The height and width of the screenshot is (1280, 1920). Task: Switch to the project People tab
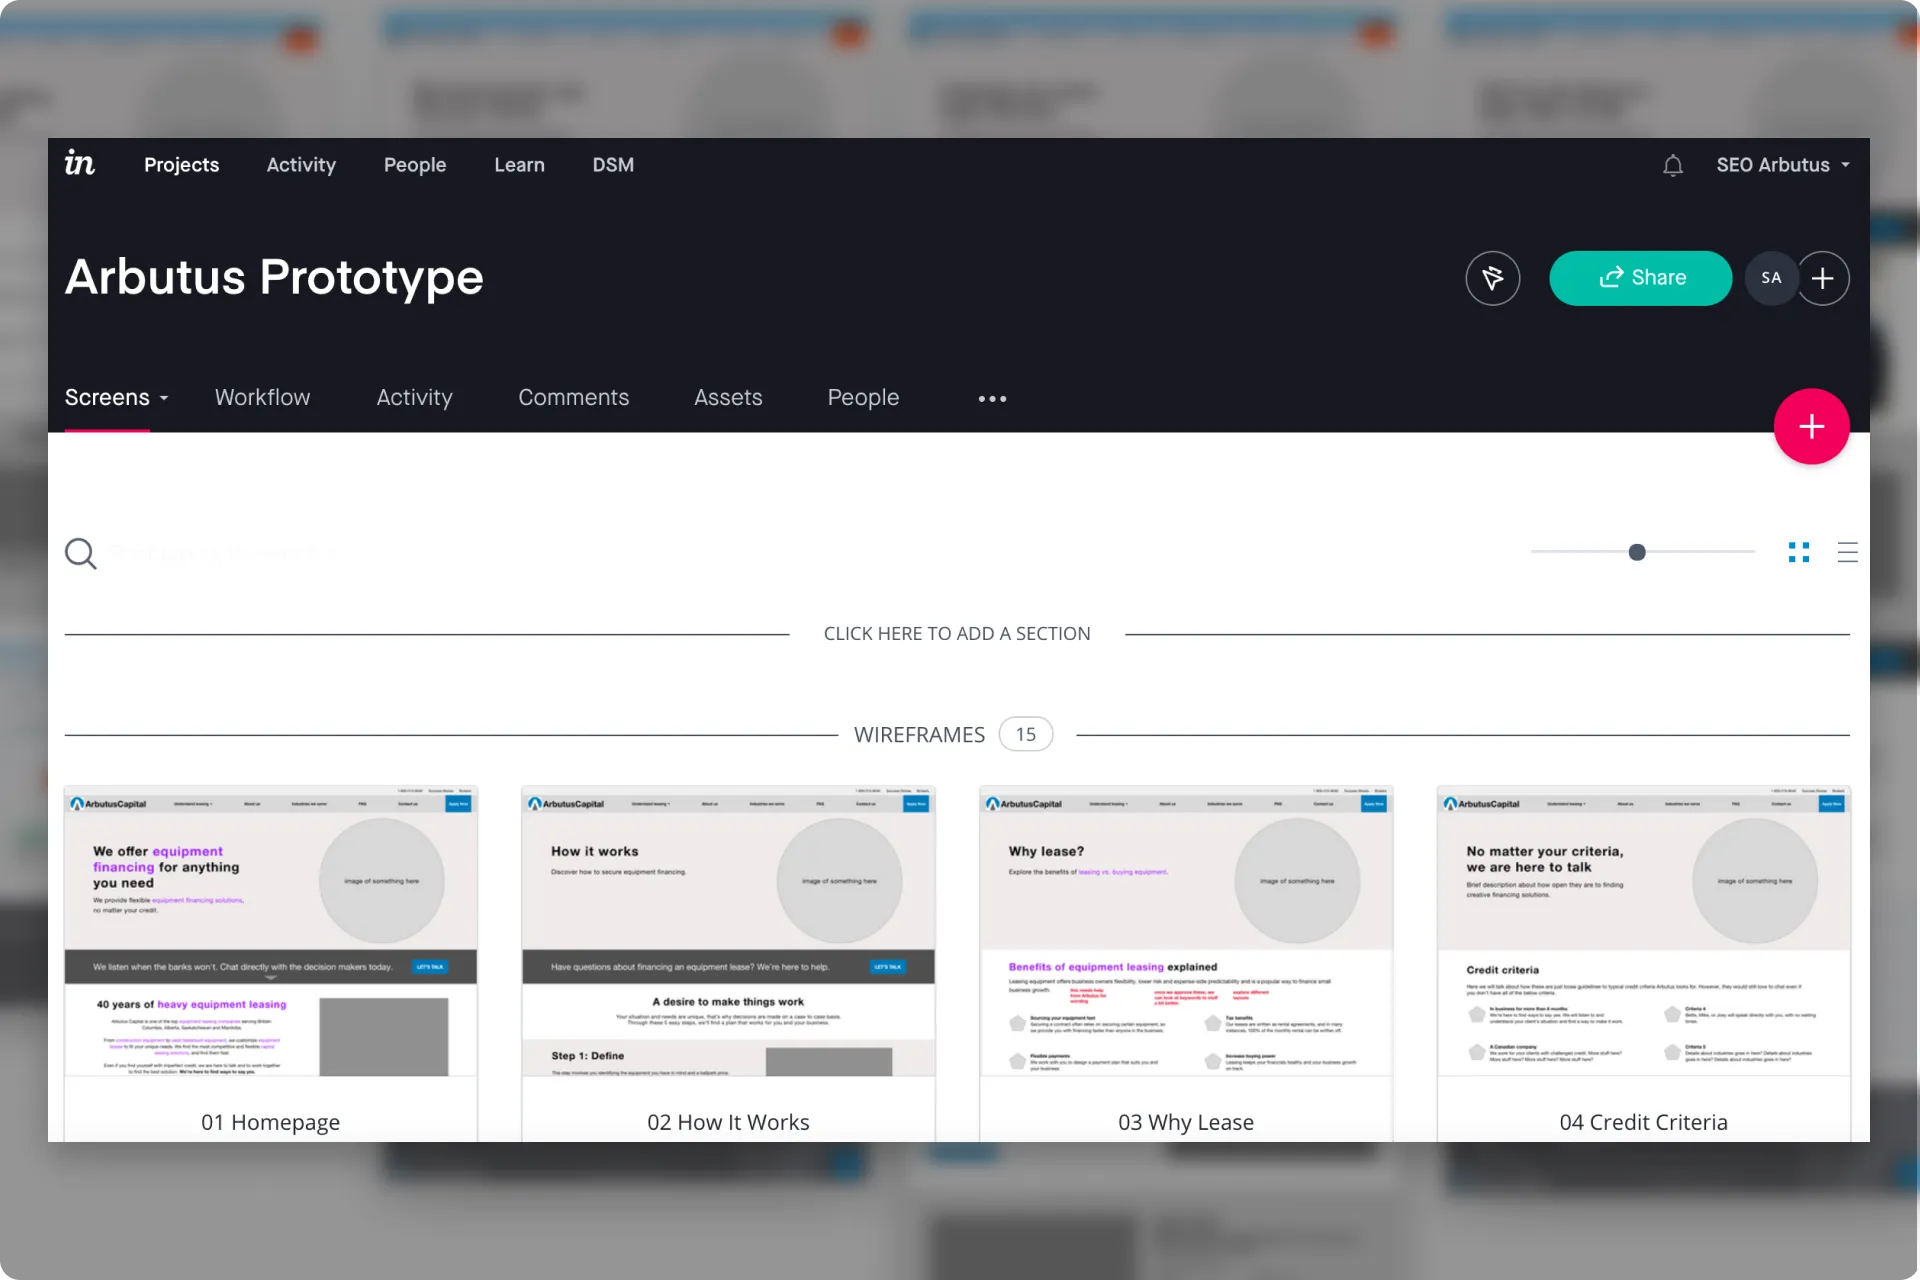pos(863,398)
